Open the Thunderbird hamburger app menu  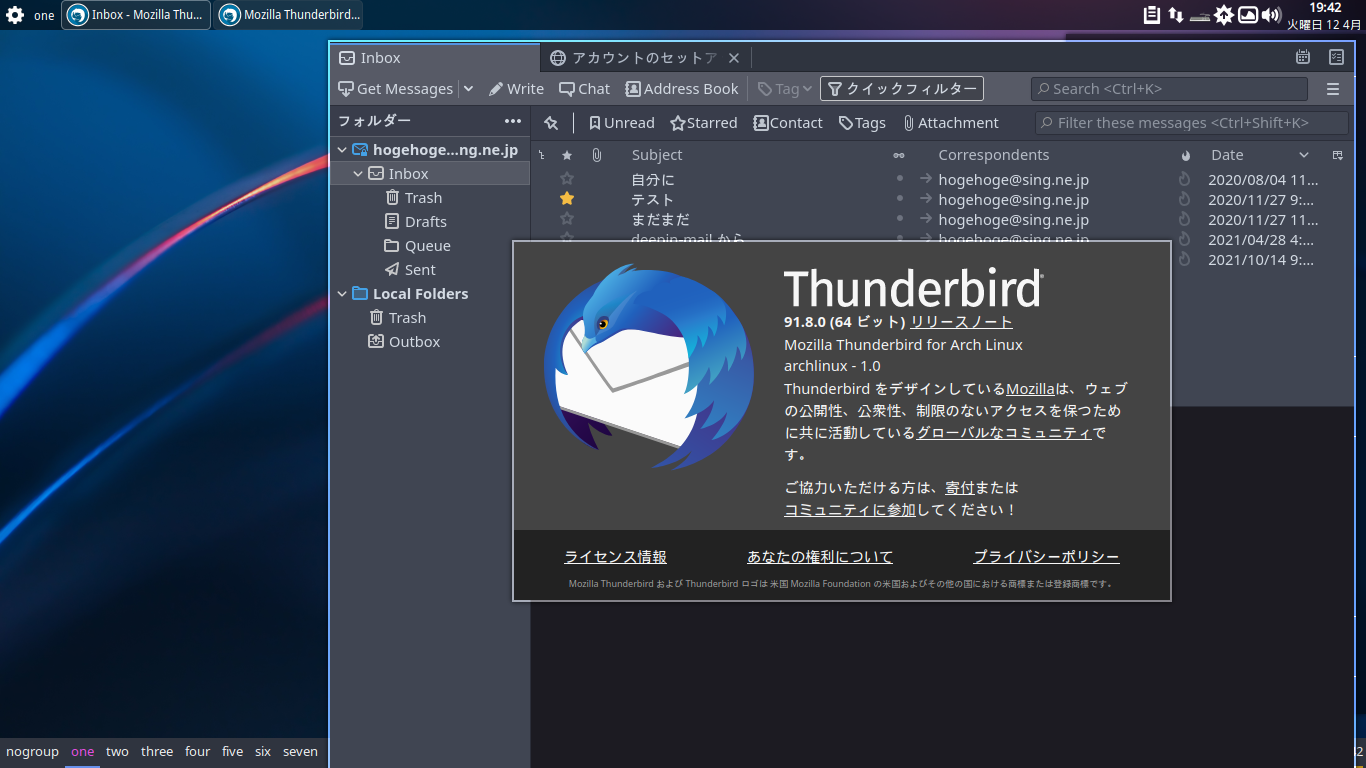click(x=1333, y=89)
